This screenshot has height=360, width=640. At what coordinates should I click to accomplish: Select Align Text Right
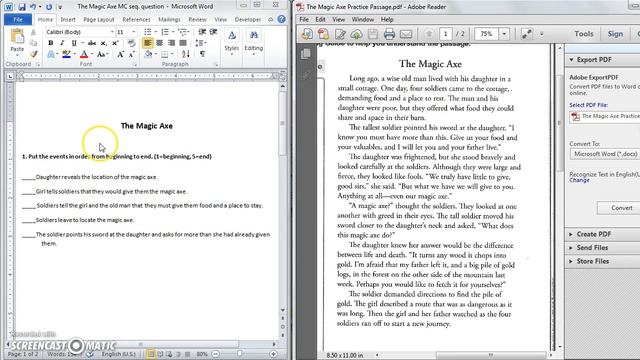[x=171, y=43]
